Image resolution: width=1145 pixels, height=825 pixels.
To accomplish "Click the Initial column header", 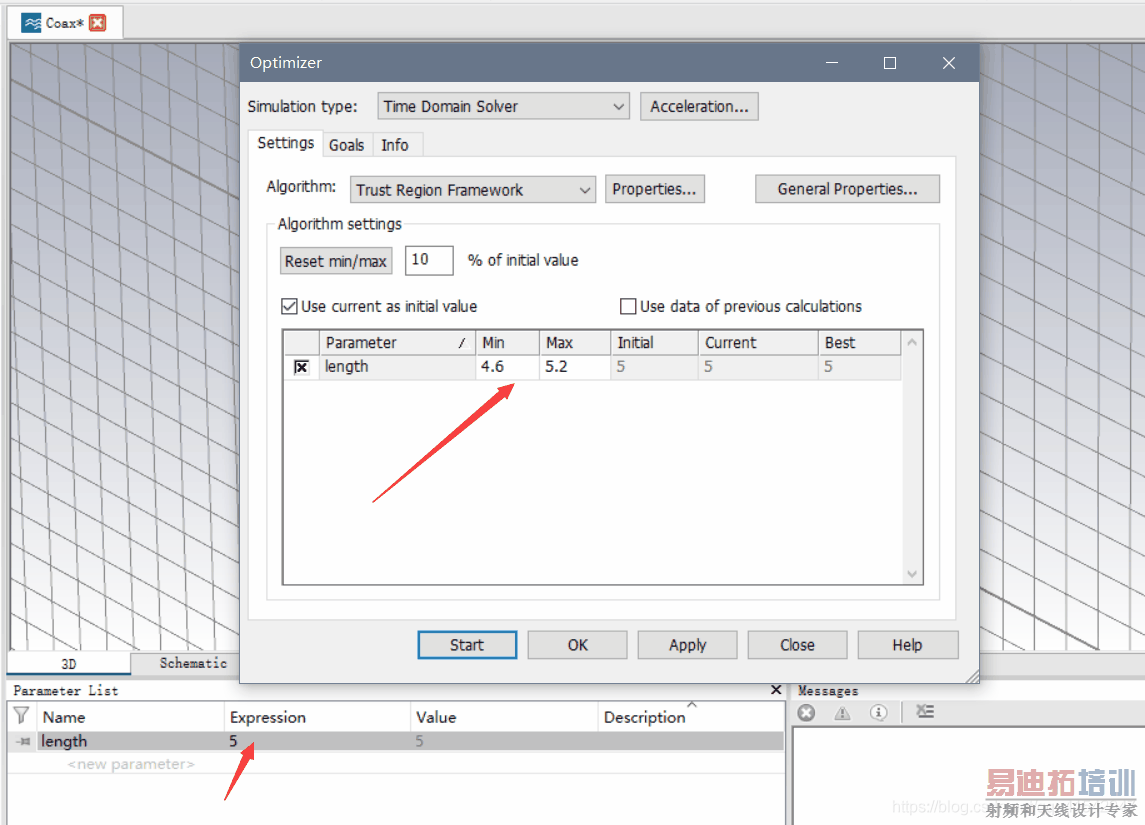I will coord(654,342).
